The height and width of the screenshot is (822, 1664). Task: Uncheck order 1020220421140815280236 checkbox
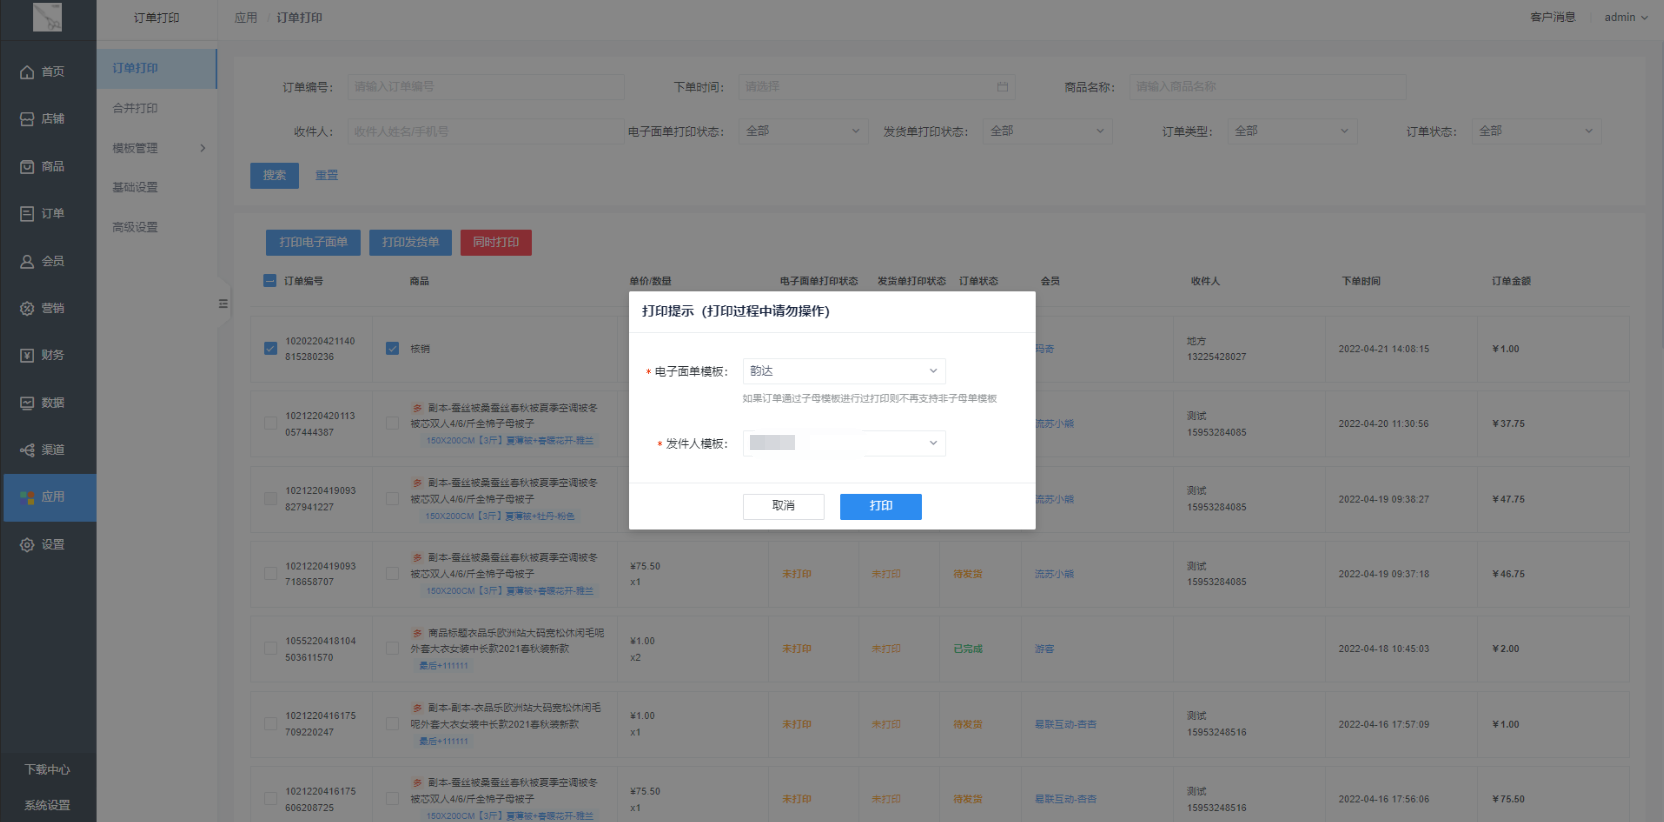coord(270,349)
